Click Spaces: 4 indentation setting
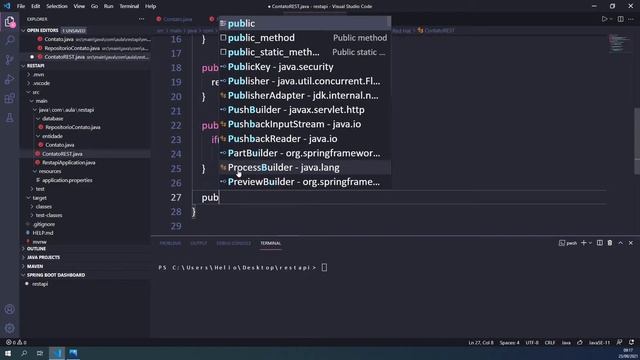This screenshot has width=640, height=360. coord(509,342)
